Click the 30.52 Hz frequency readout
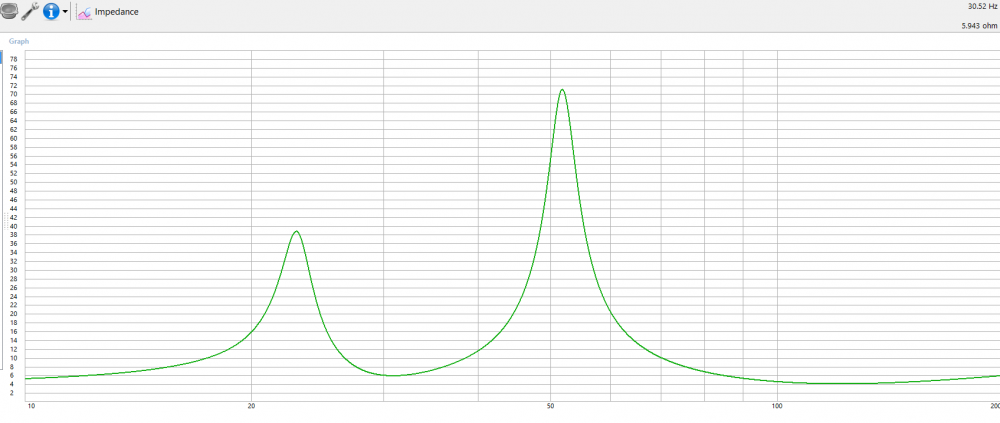1000x423 pixels. tap(982, 6)
